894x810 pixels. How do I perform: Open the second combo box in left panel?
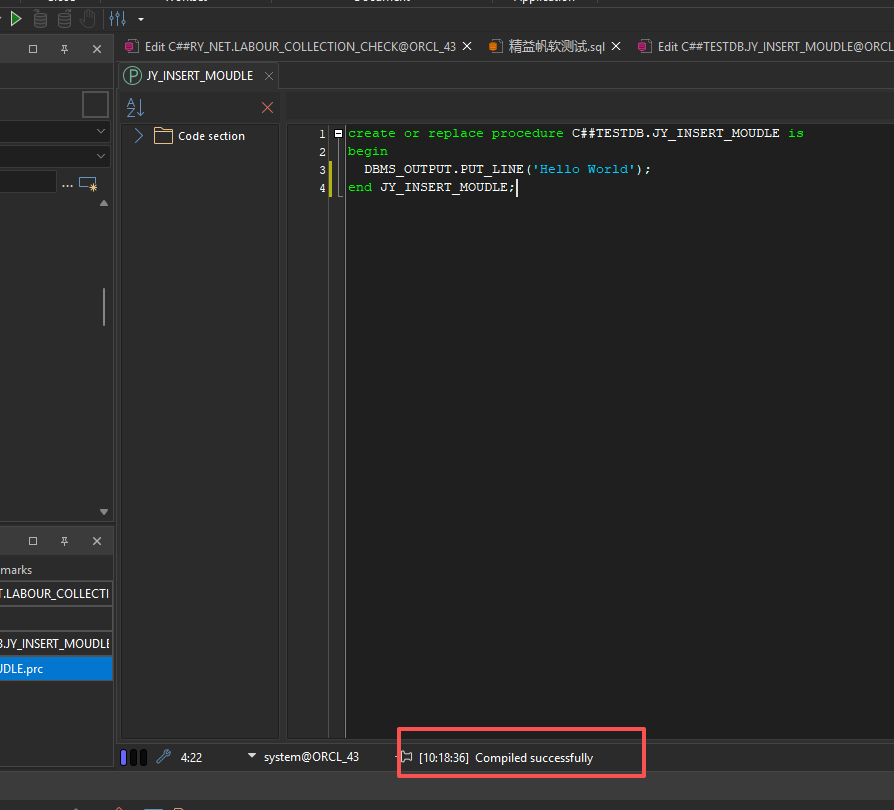[x=54, y=156]
